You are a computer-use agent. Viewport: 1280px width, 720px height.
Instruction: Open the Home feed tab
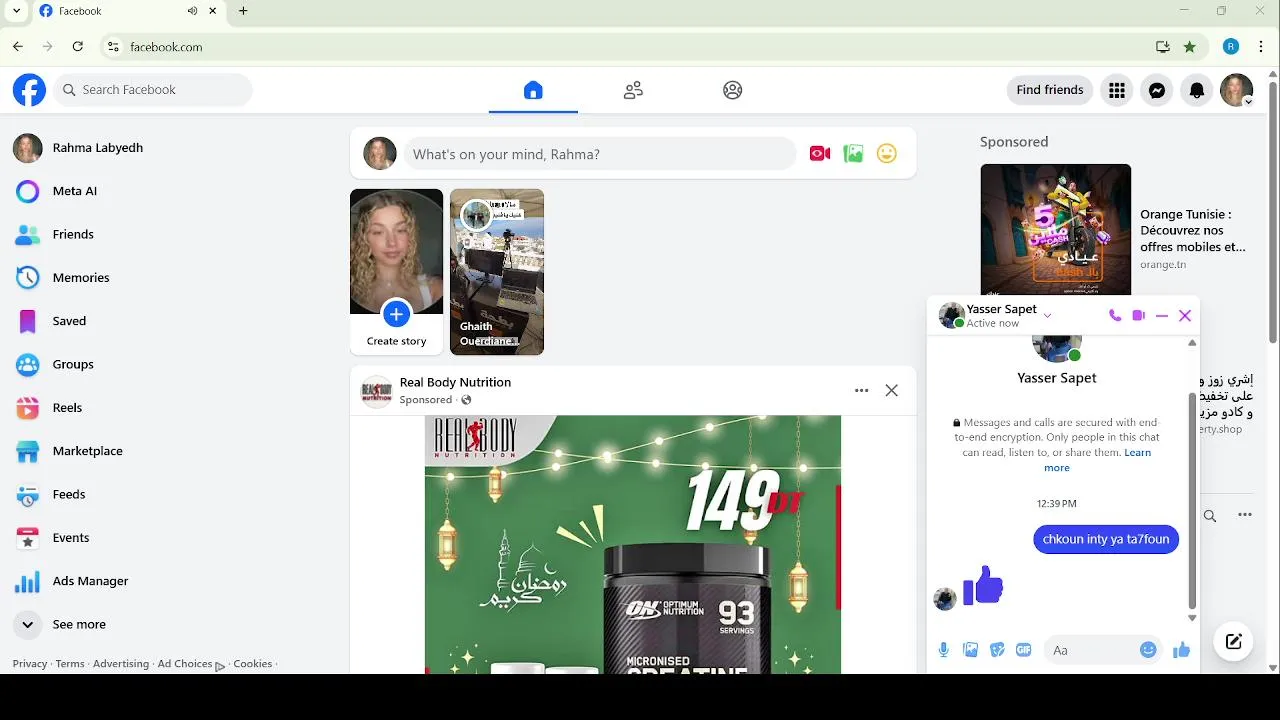(533, 90)
